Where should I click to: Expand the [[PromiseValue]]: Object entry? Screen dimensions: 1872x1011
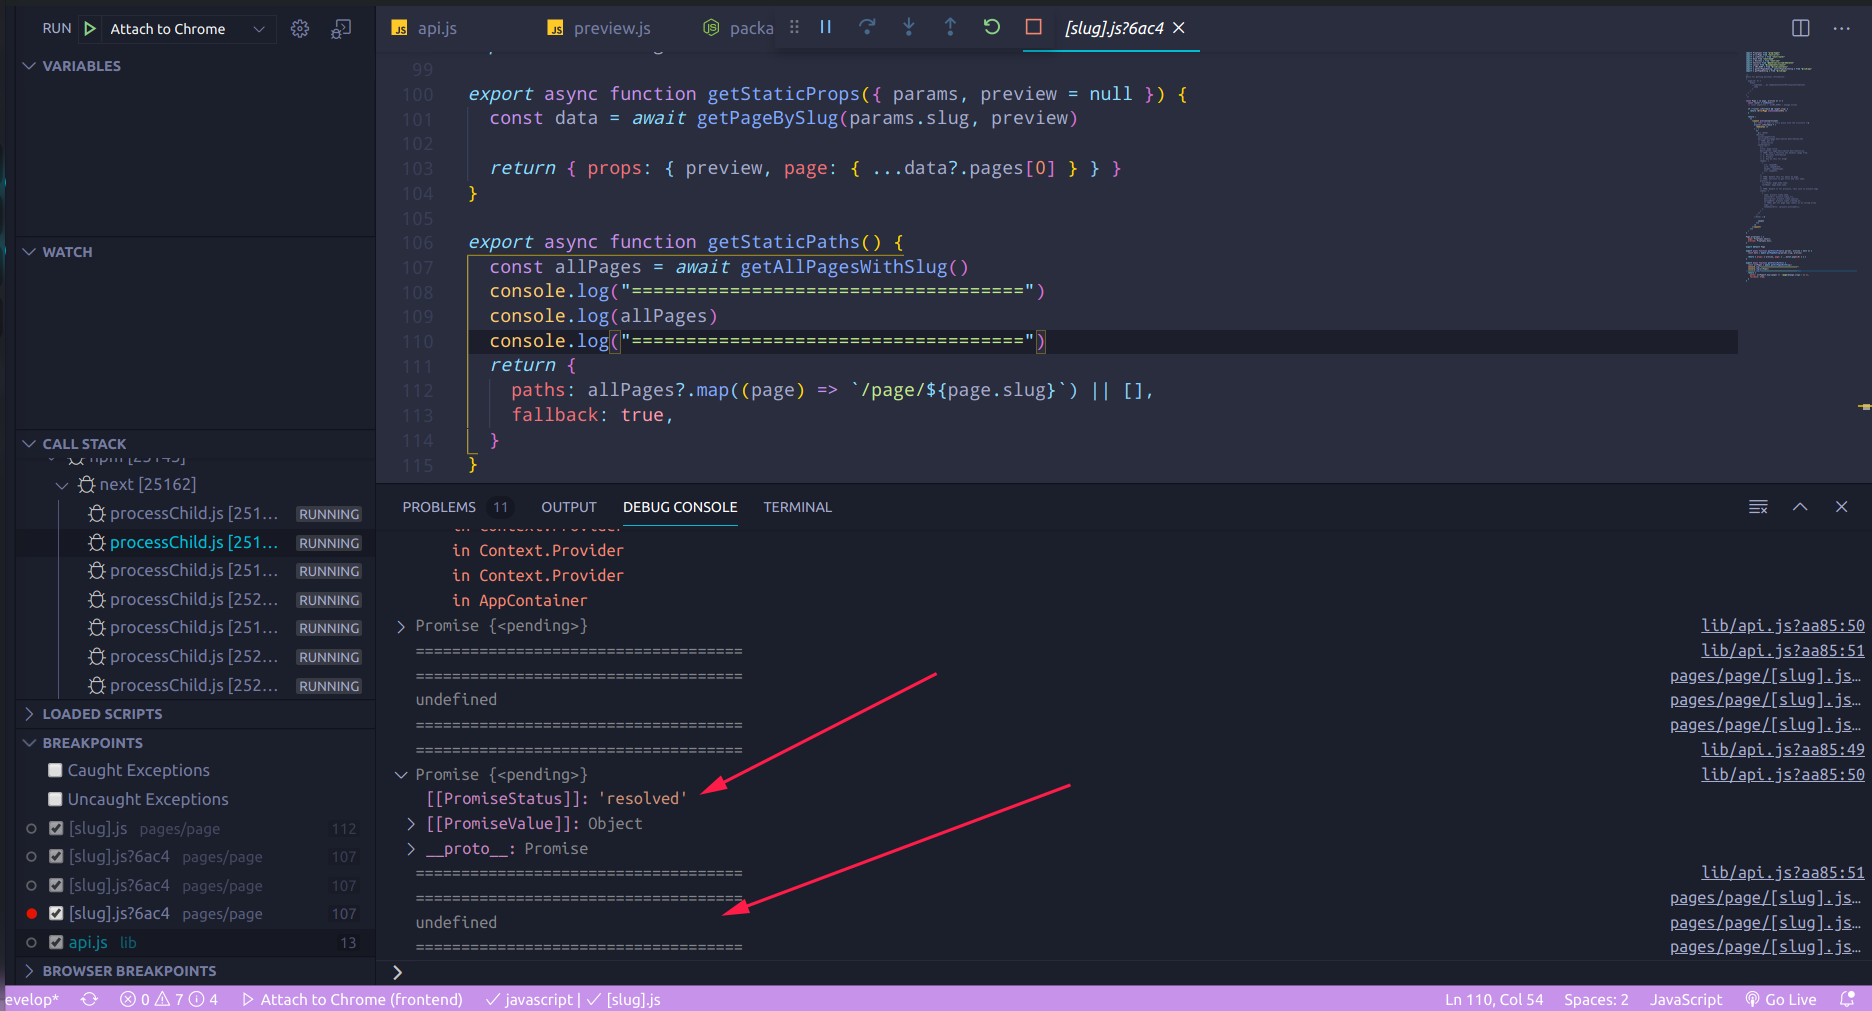point(411,824)
